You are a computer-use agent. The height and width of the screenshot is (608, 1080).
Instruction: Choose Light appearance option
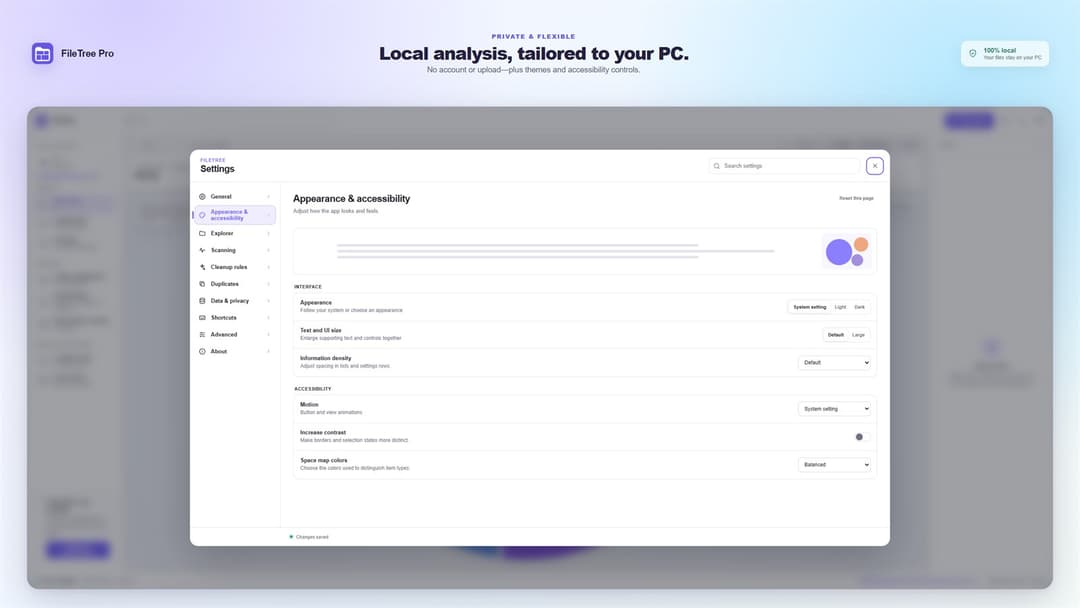tap(840, 307)
